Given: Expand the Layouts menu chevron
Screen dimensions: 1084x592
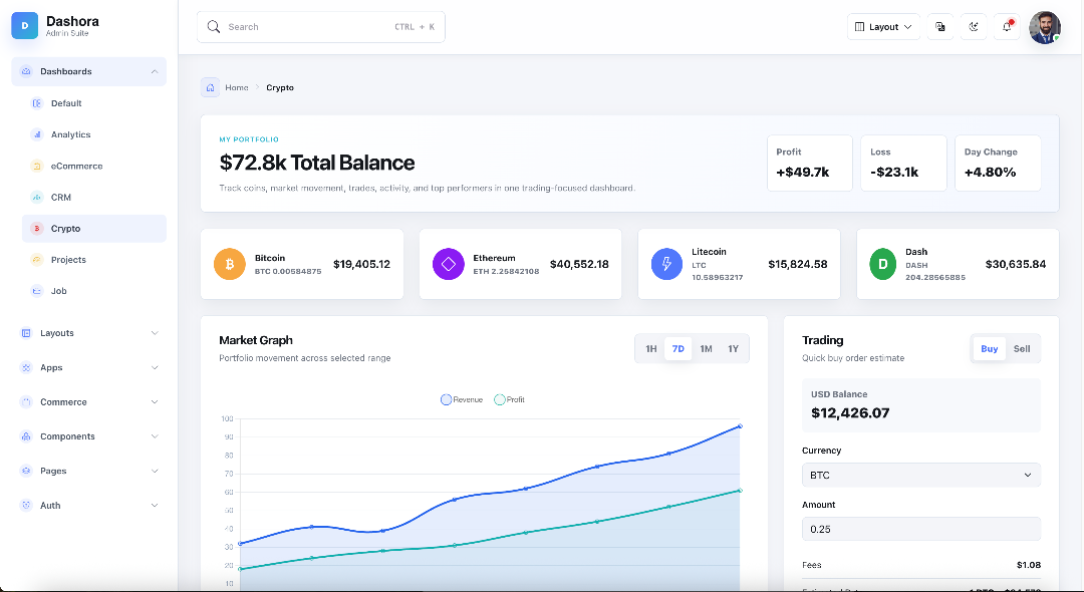Looking at the screenshot, I should tap(154, 333).
